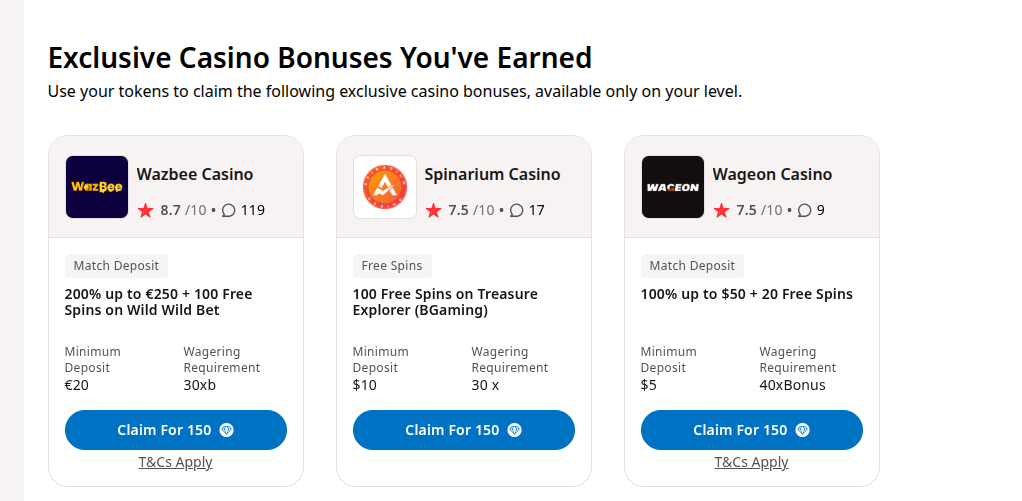Select the Free Spins tag on Spinarium

point(393,266)
